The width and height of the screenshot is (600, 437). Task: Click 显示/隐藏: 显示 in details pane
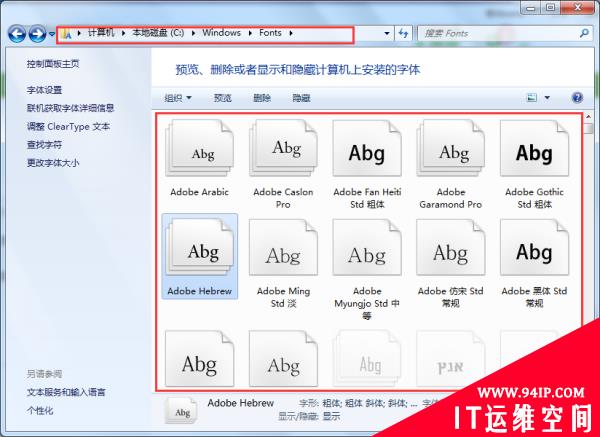pyautogui.click(x=309, y=416)
